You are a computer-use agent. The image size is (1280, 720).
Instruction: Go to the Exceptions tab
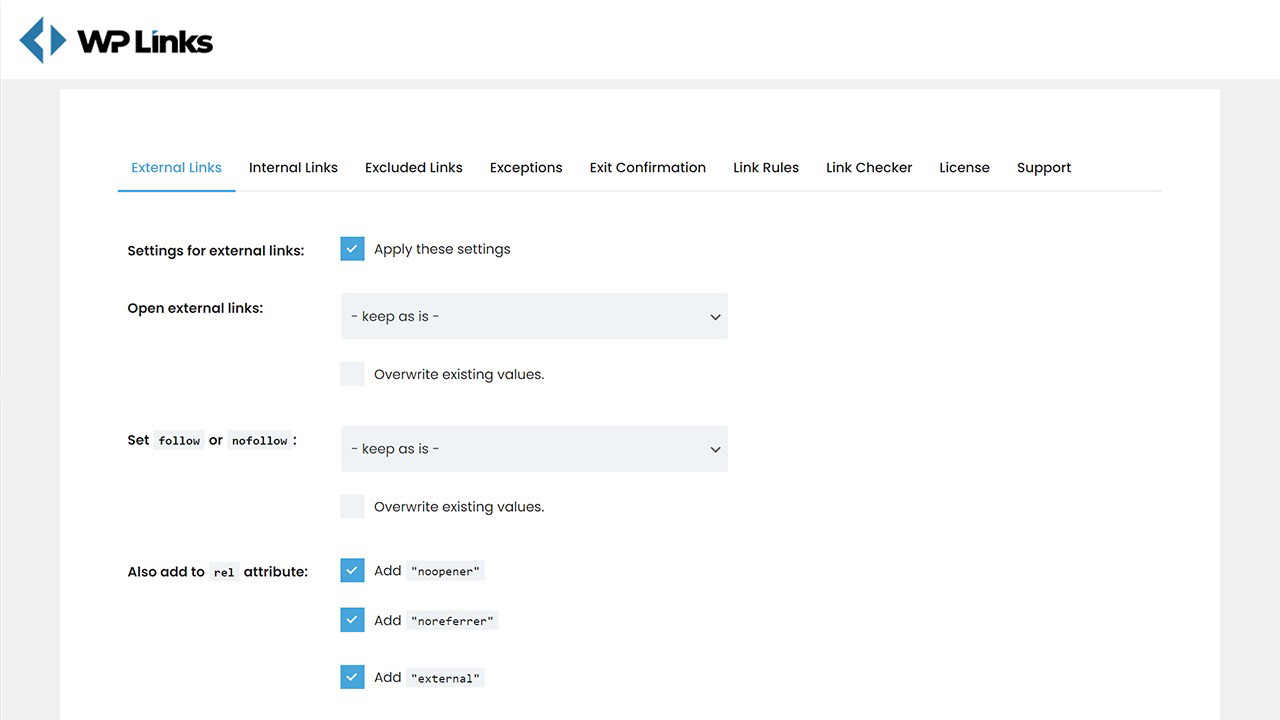click(x=526, y=168)
